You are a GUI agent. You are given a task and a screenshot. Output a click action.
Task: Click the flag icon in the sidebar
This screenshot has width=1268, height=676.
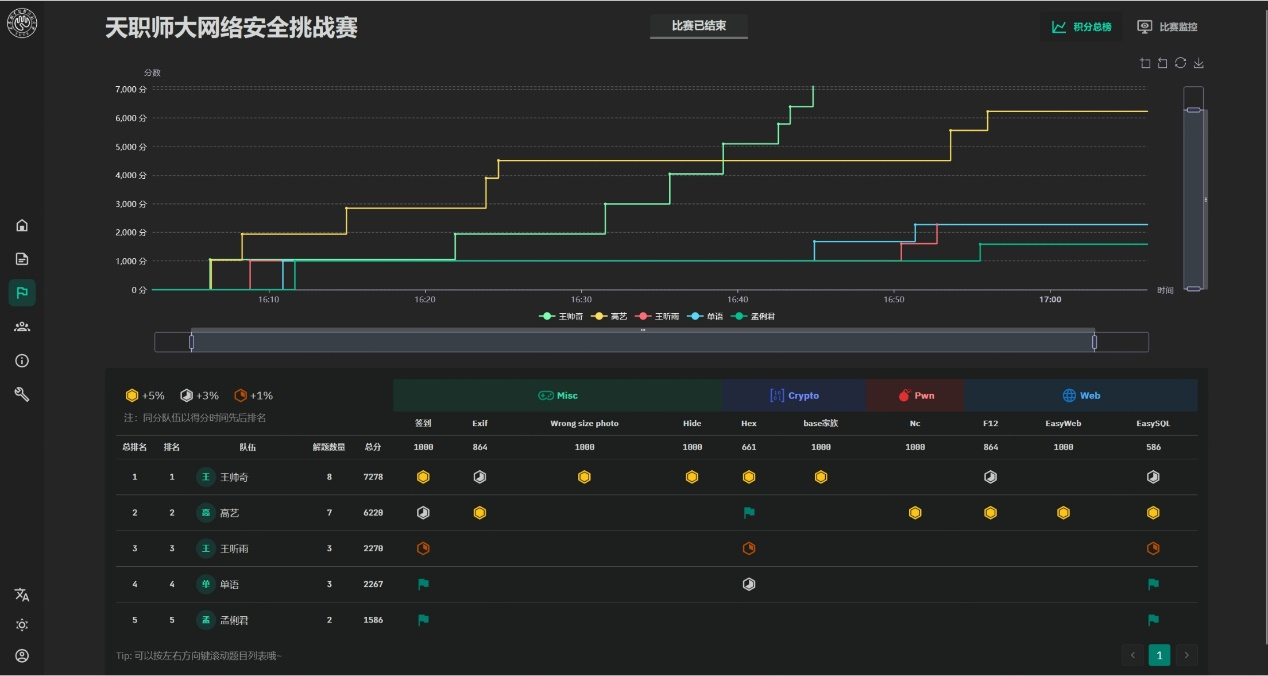[x=22, y=292]
